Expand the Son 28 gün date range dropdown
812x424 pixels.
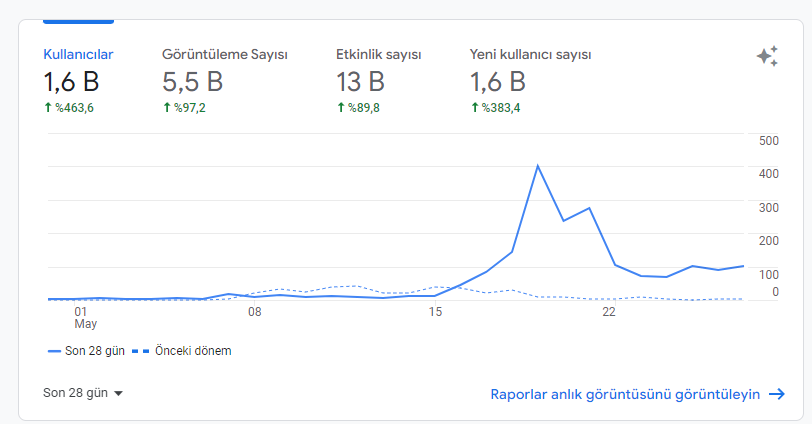coord(83,393)
